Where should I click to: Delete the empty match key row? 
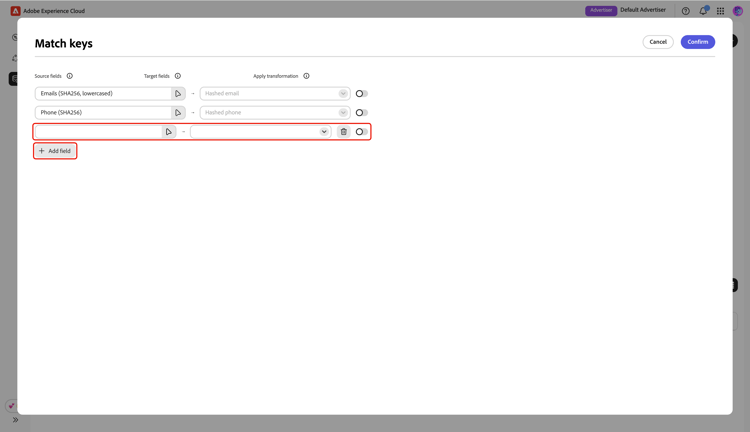343,132
